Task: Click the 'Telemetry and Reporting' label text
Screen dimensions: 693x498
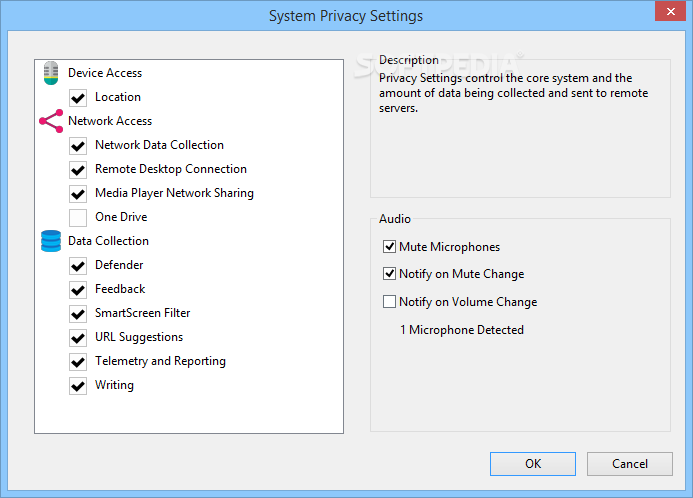Action: click(x=160, y=361)
